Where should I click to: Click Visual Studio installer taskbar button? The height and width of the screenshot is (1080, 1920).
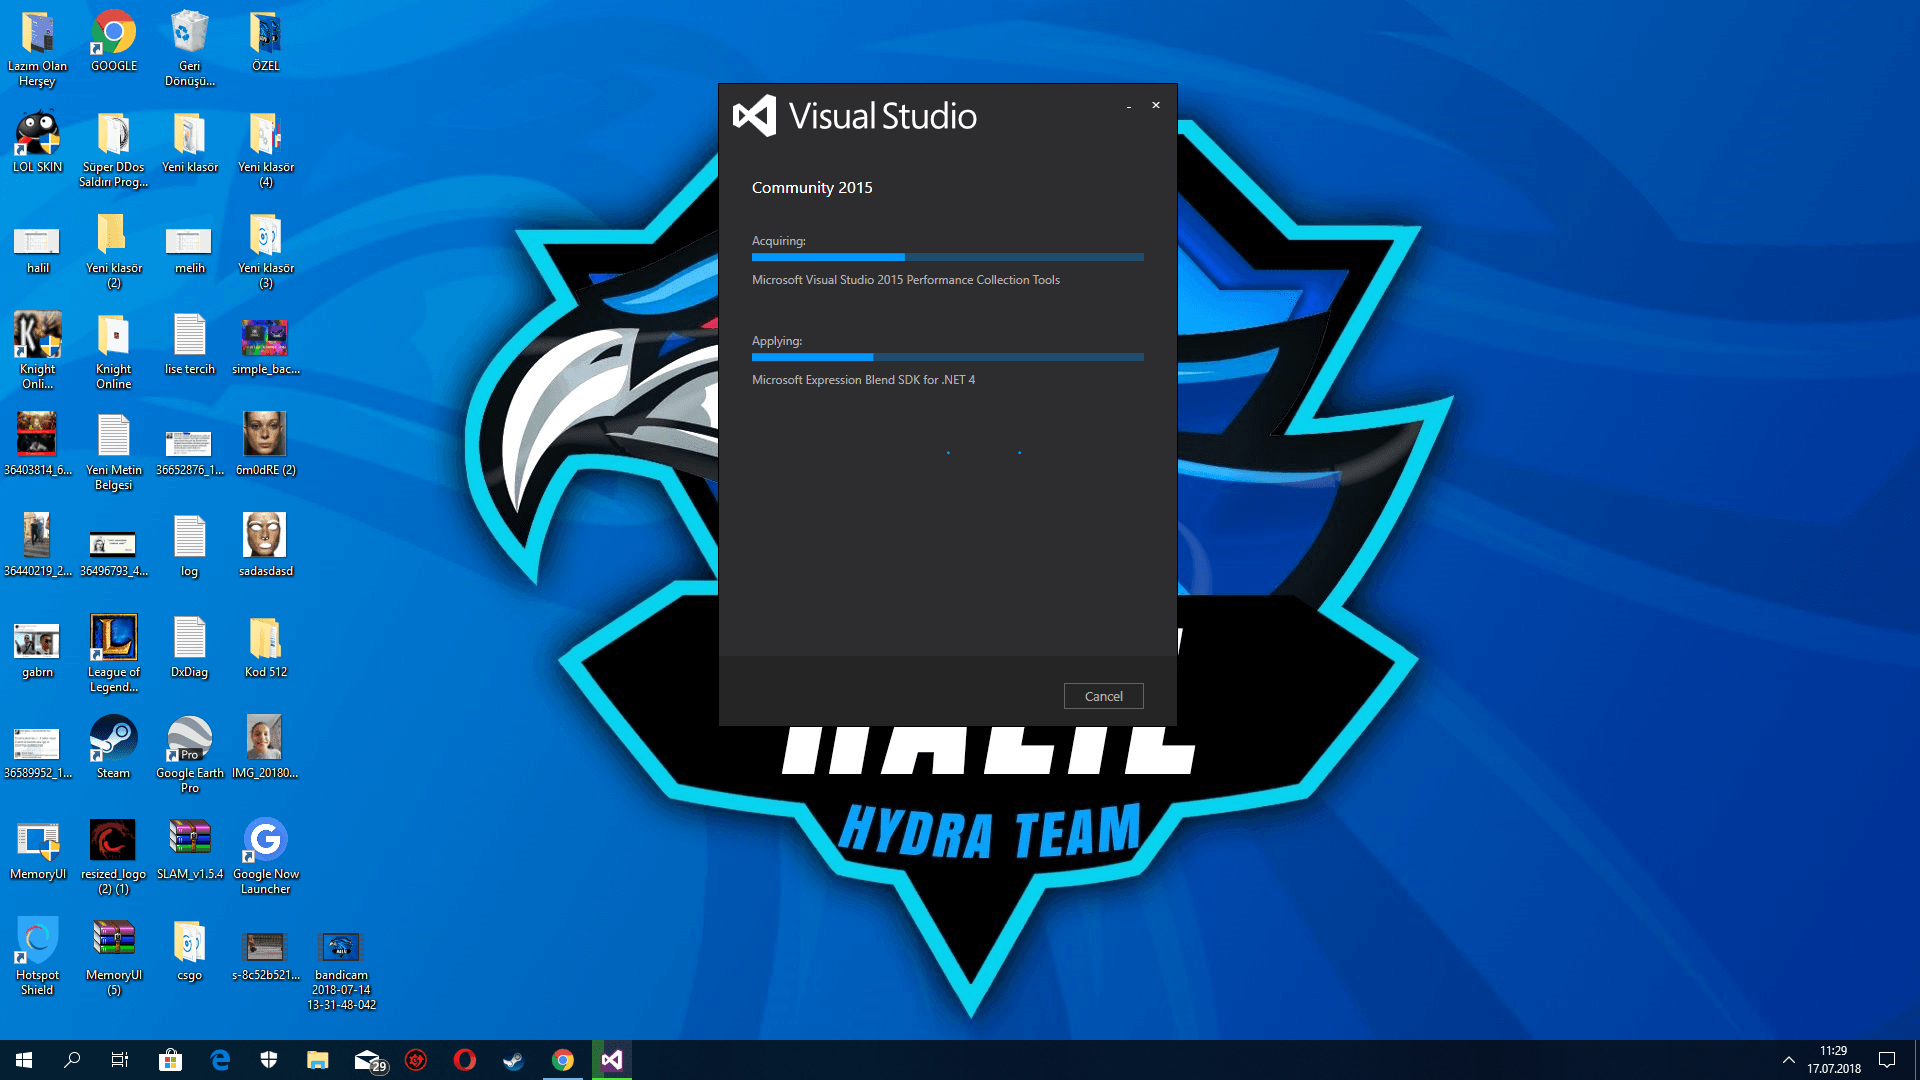(612, 1060)
